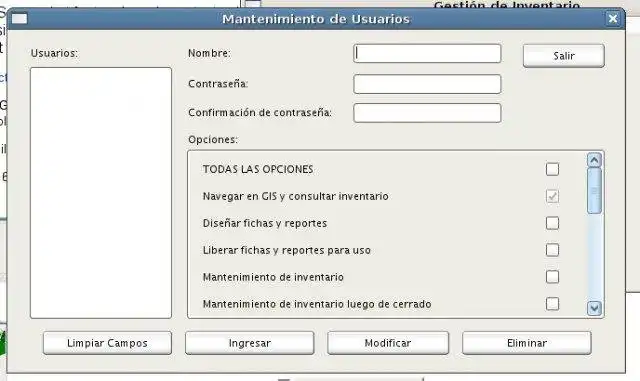Enable Diseñar fichas y reportes checkbox
This screenshot has height=381, width=640.
point(552,223)
